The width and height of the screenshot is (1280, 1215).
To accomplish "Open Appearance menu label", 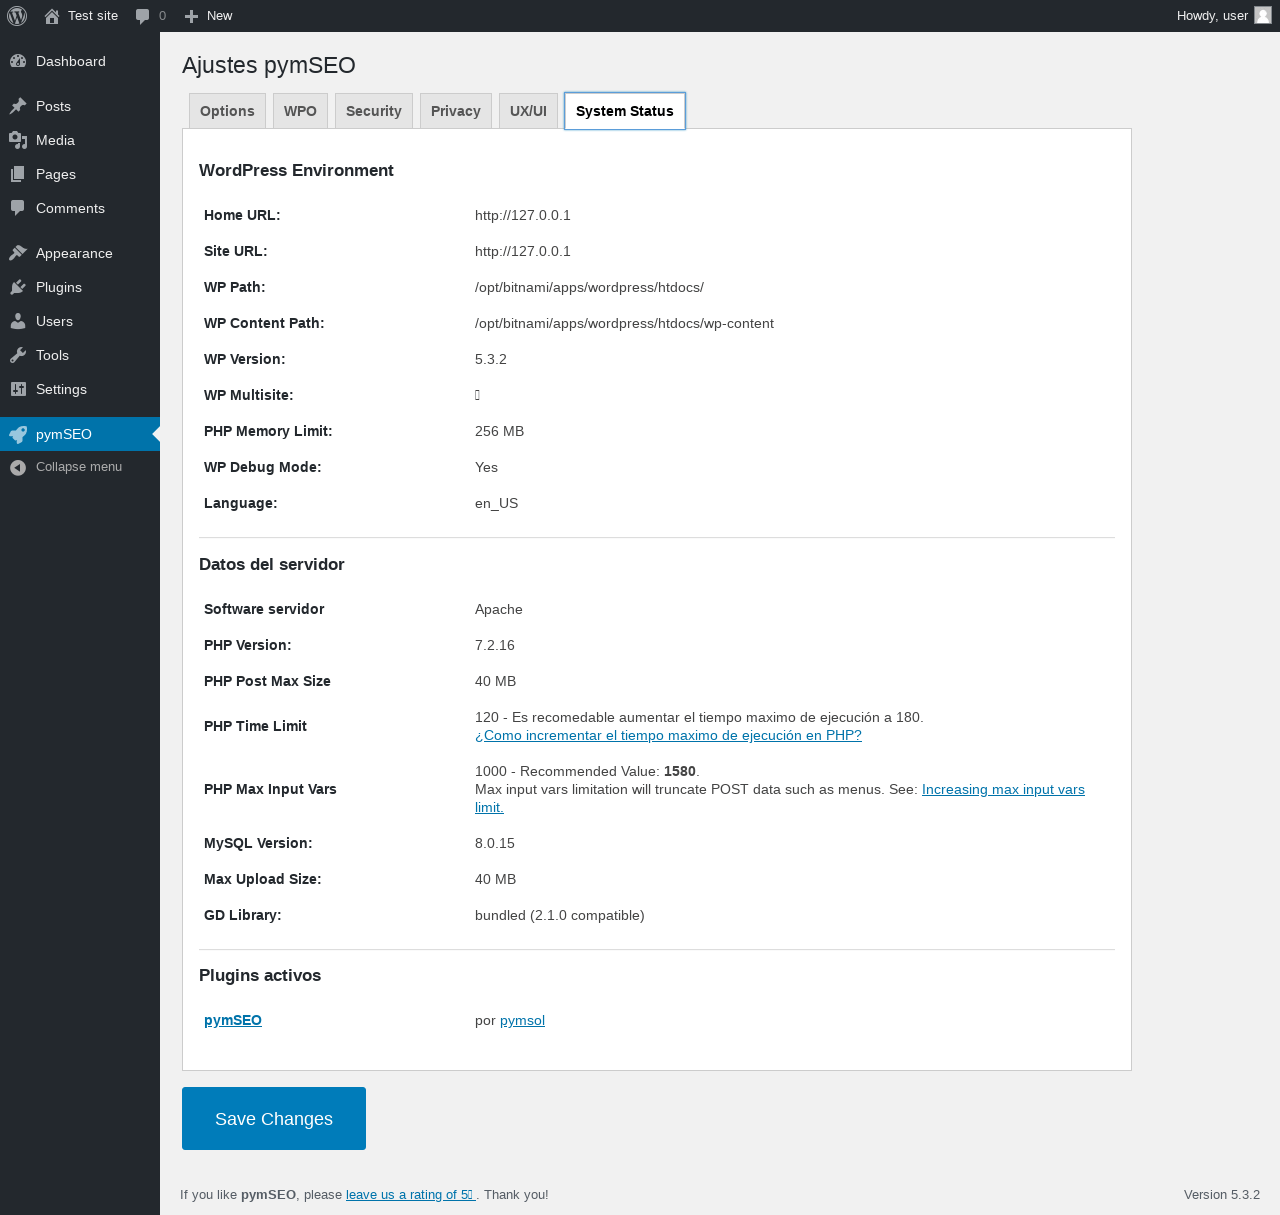I will [74, 253].
